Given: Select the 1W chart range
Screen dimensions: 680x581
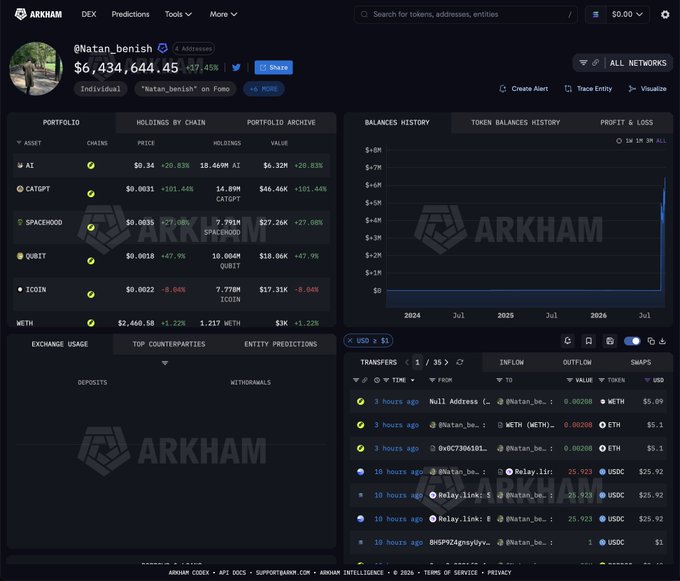Looking at the screenshot, I should click(x=629, y=141).
